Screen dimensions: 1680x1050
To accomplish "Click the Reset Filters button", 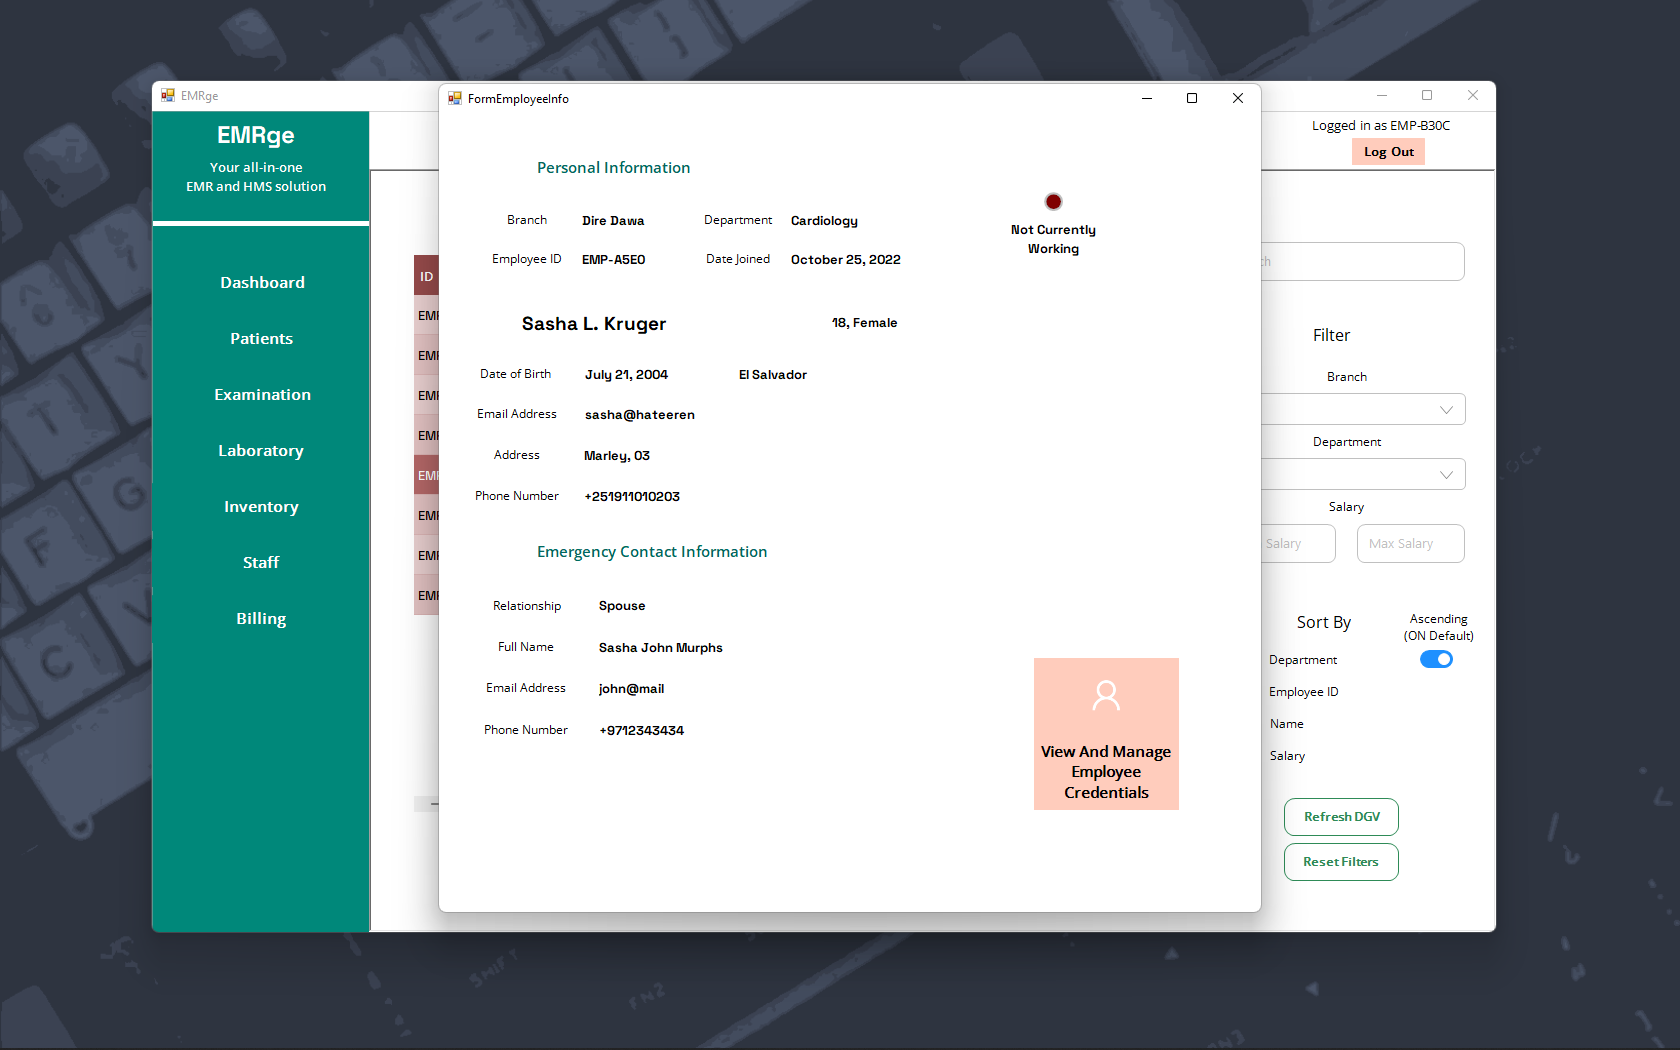I will point(1341,861).
